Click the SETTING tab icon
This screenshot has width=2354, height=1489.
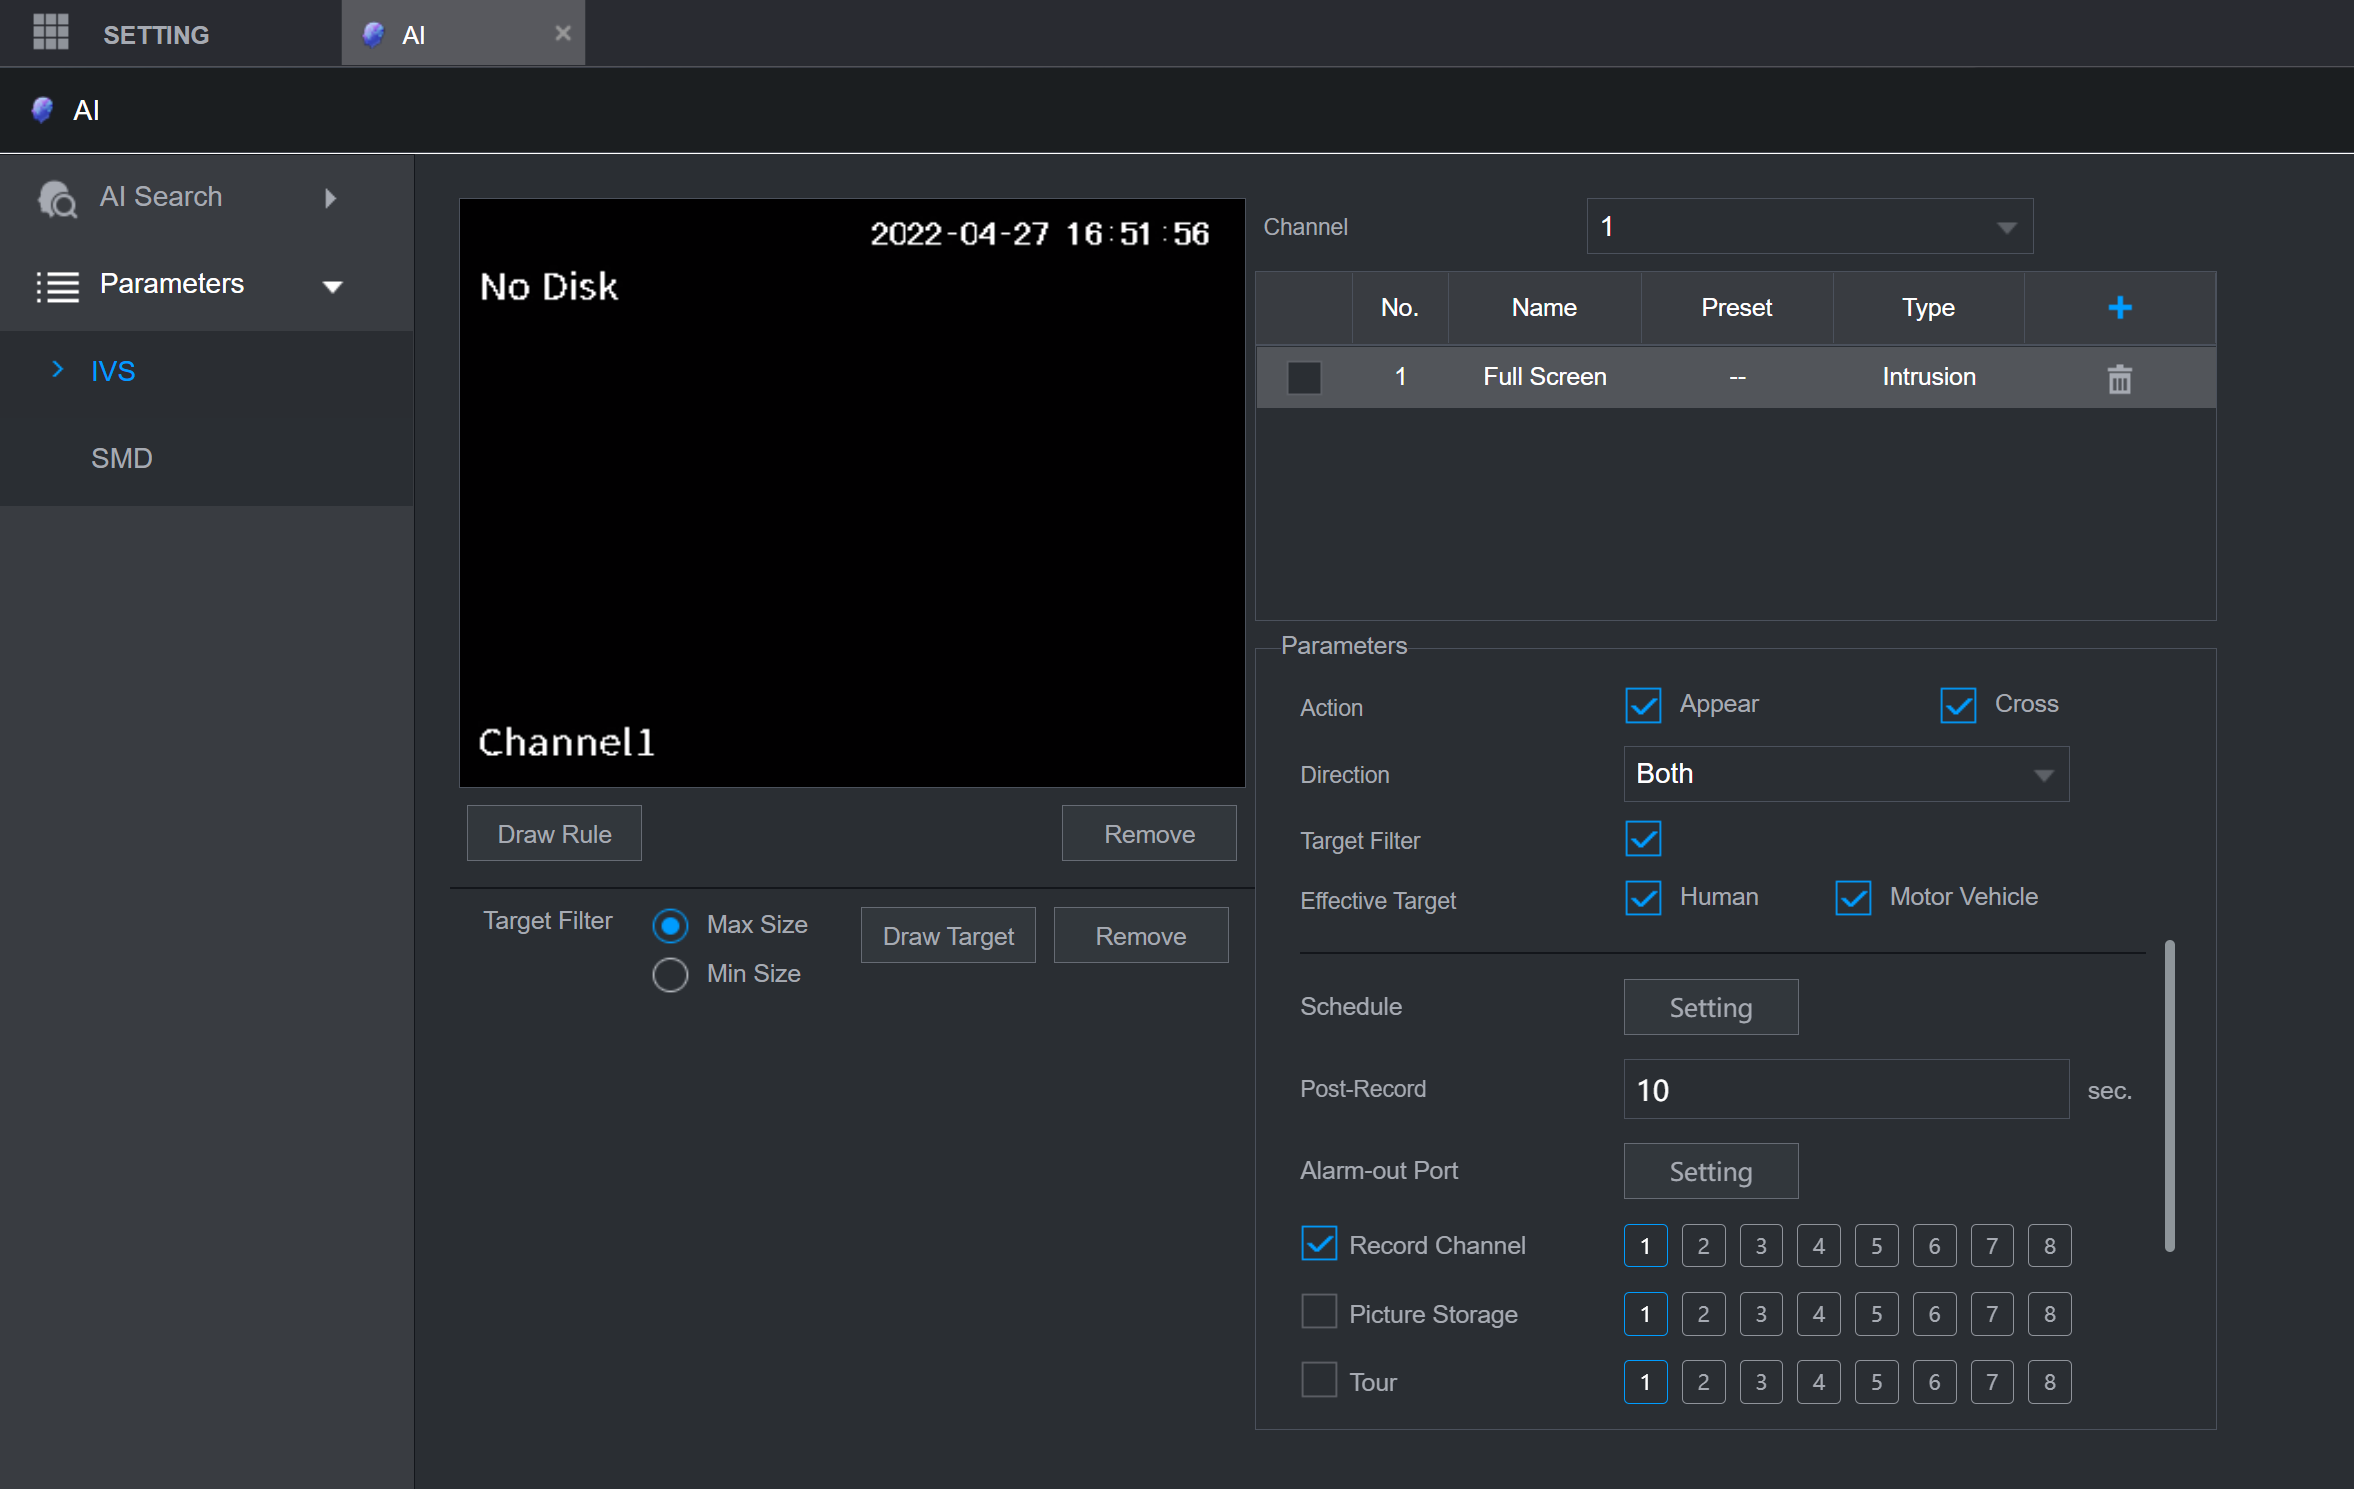48,33
